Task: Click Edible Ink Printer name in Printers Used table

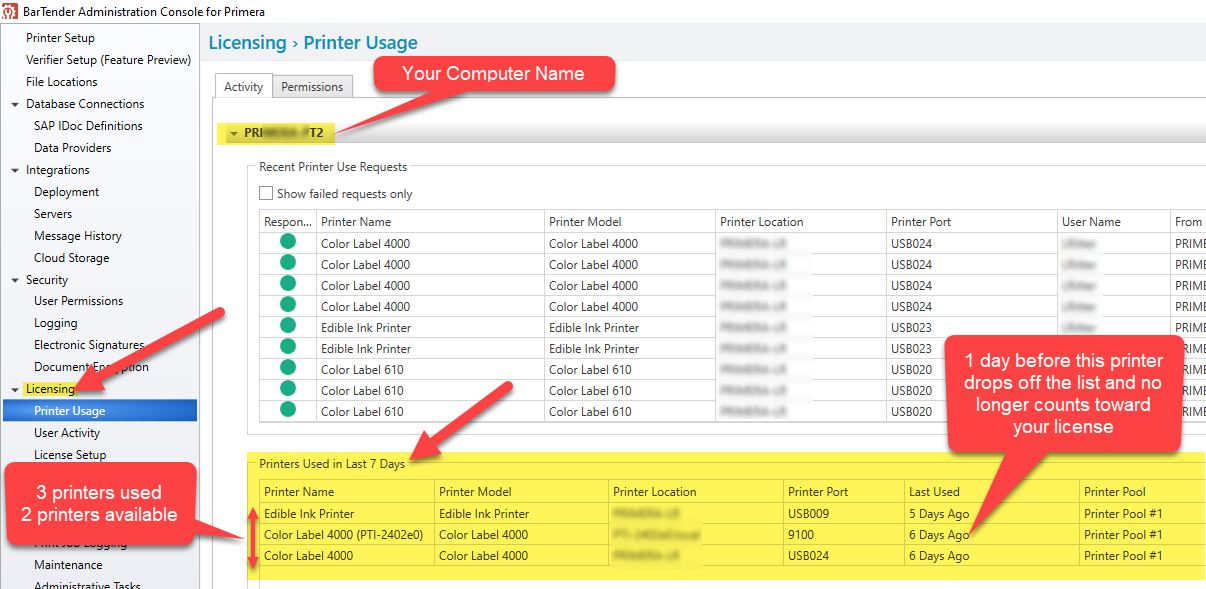Action: pos(309,514)
